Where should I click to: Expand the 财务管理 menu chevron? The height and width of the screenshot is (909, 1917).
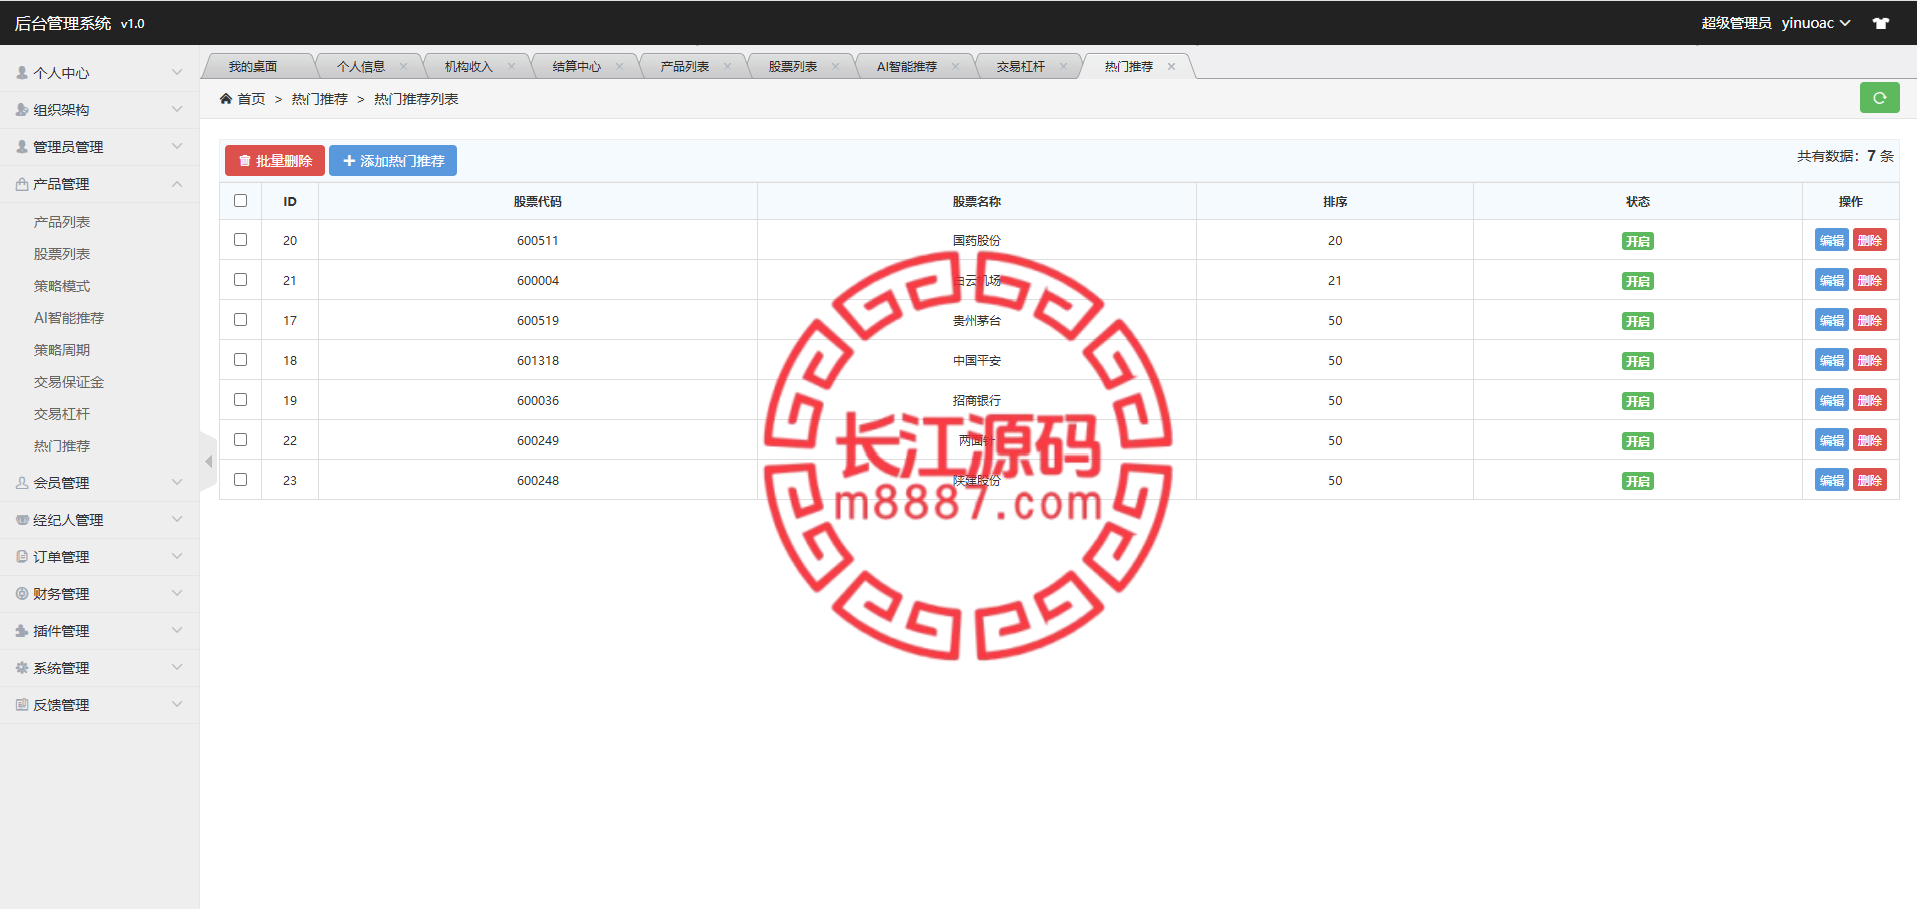(177, 593)
